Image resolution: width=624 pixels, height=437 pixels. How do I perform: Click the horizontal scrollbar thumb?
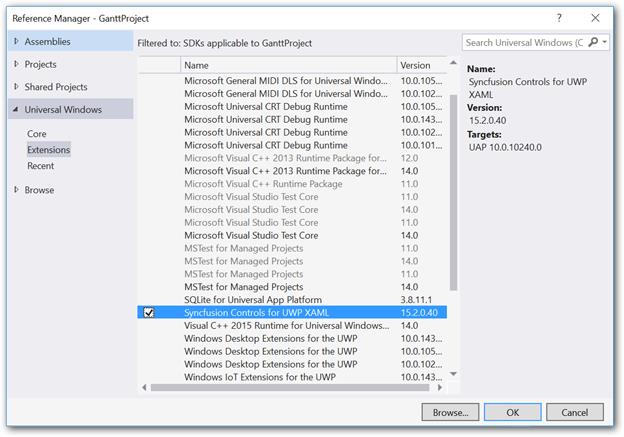pos(290,387)
